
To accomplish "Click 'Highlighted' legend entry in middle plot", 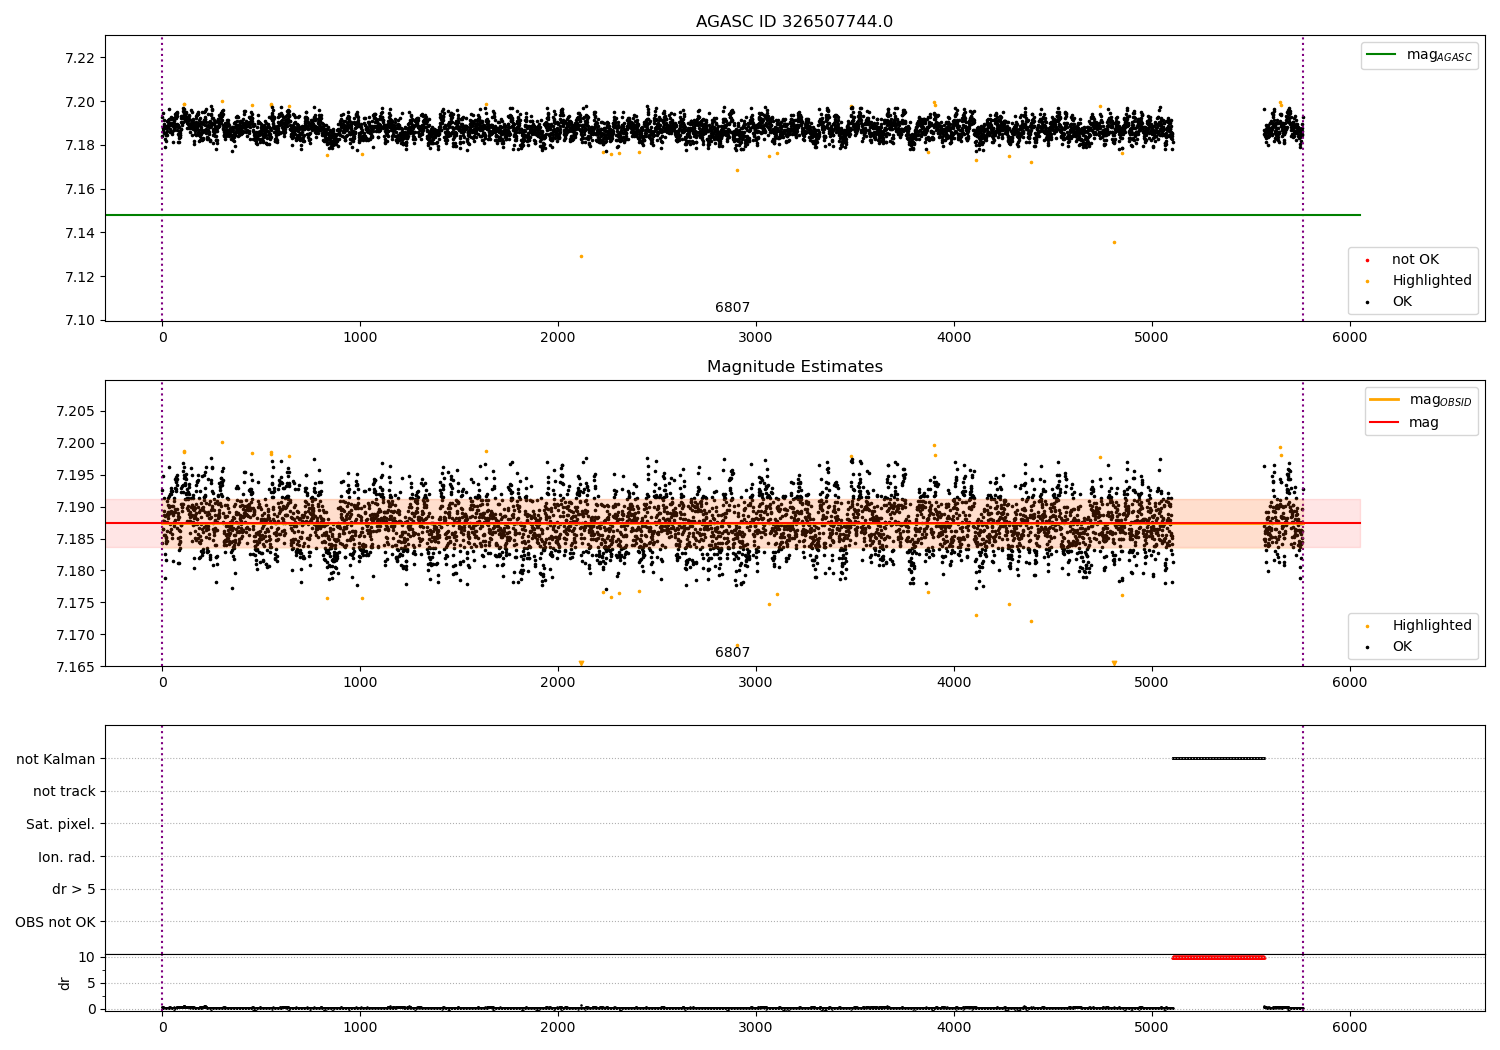I will click(x=1420, y=626).
